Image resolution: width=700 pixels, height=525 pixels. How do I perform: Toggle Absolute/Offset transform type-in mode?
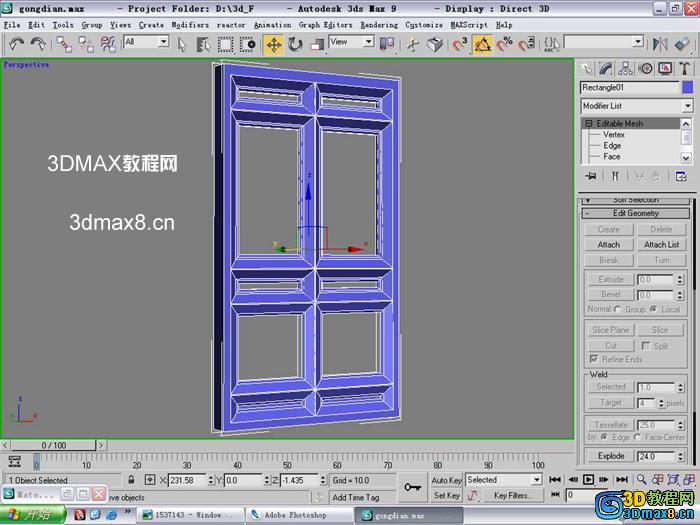(x=150, y=480)
